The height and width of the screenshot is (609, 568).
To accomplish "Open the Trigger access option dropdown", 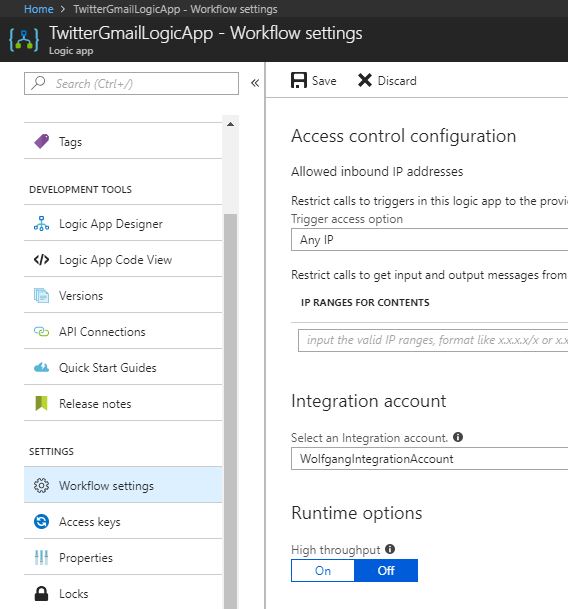I will click(x=429, y=240).
